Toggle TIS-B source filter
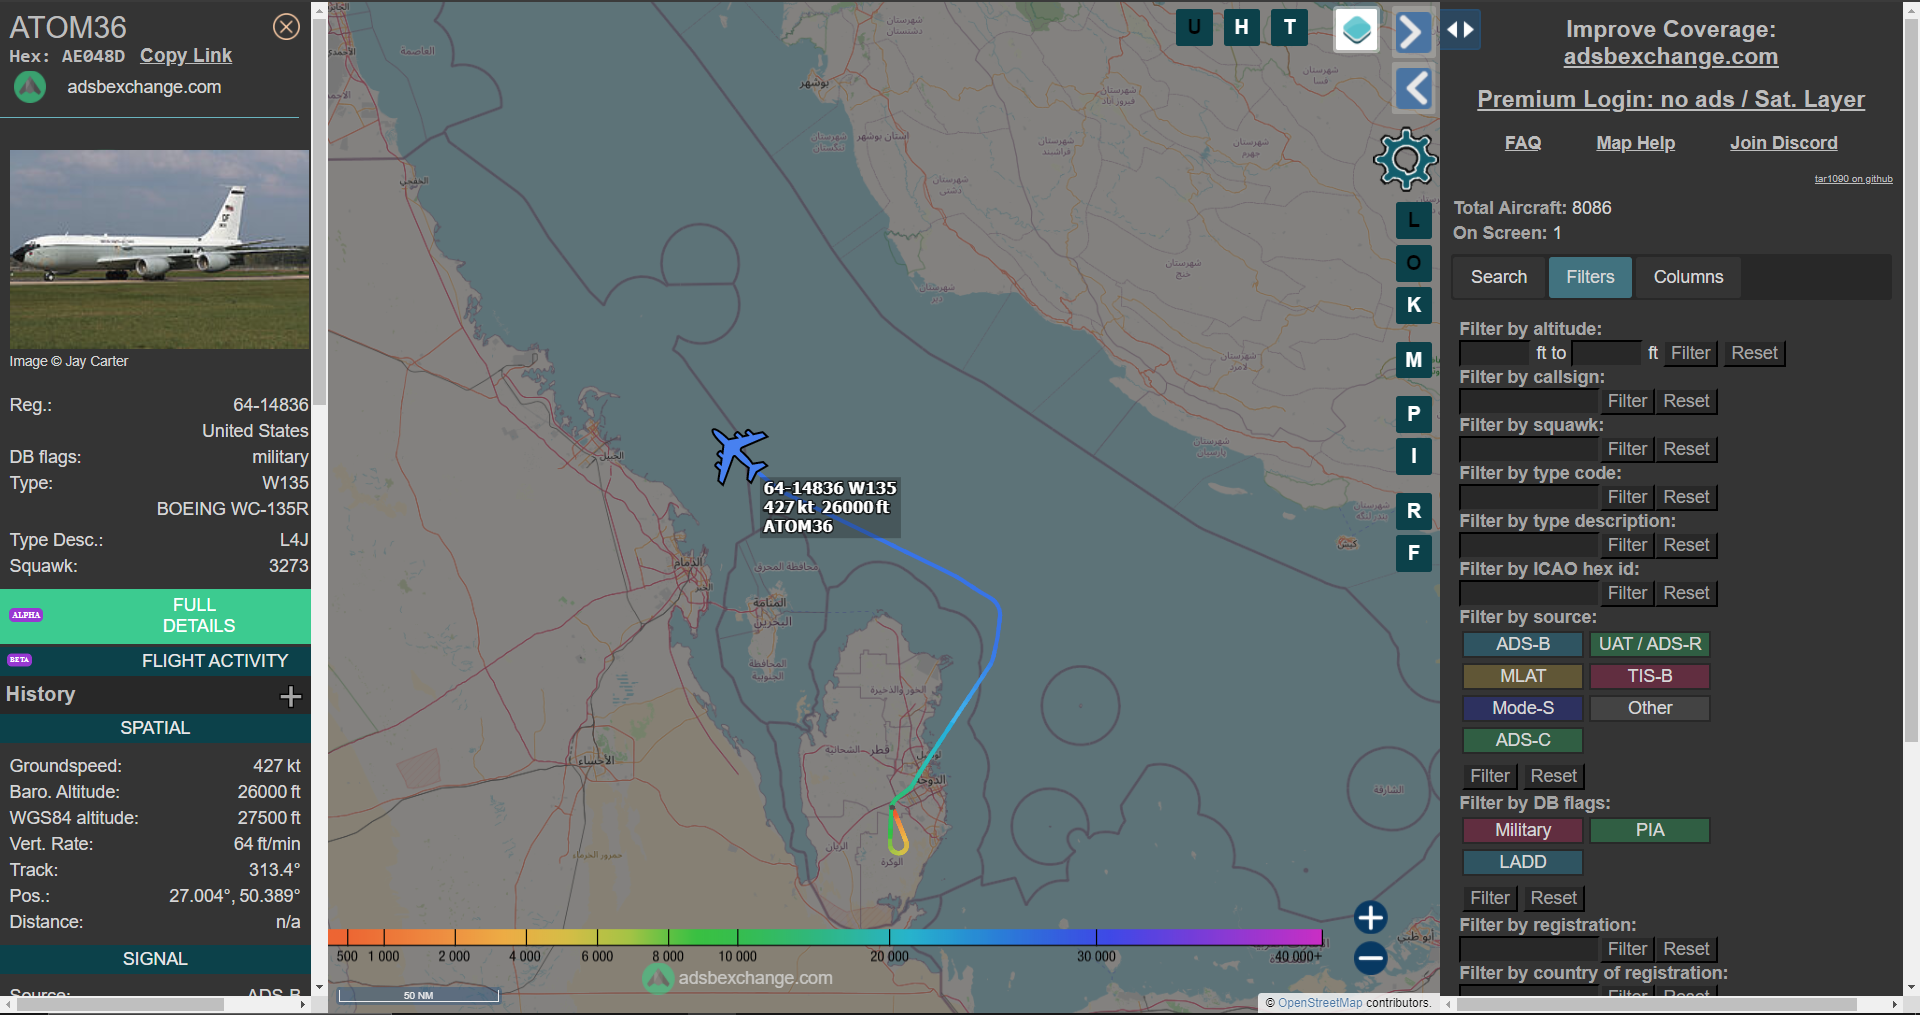Image resolution: width=1920 pixels, height=1015 pixels. click(1650, 677)
